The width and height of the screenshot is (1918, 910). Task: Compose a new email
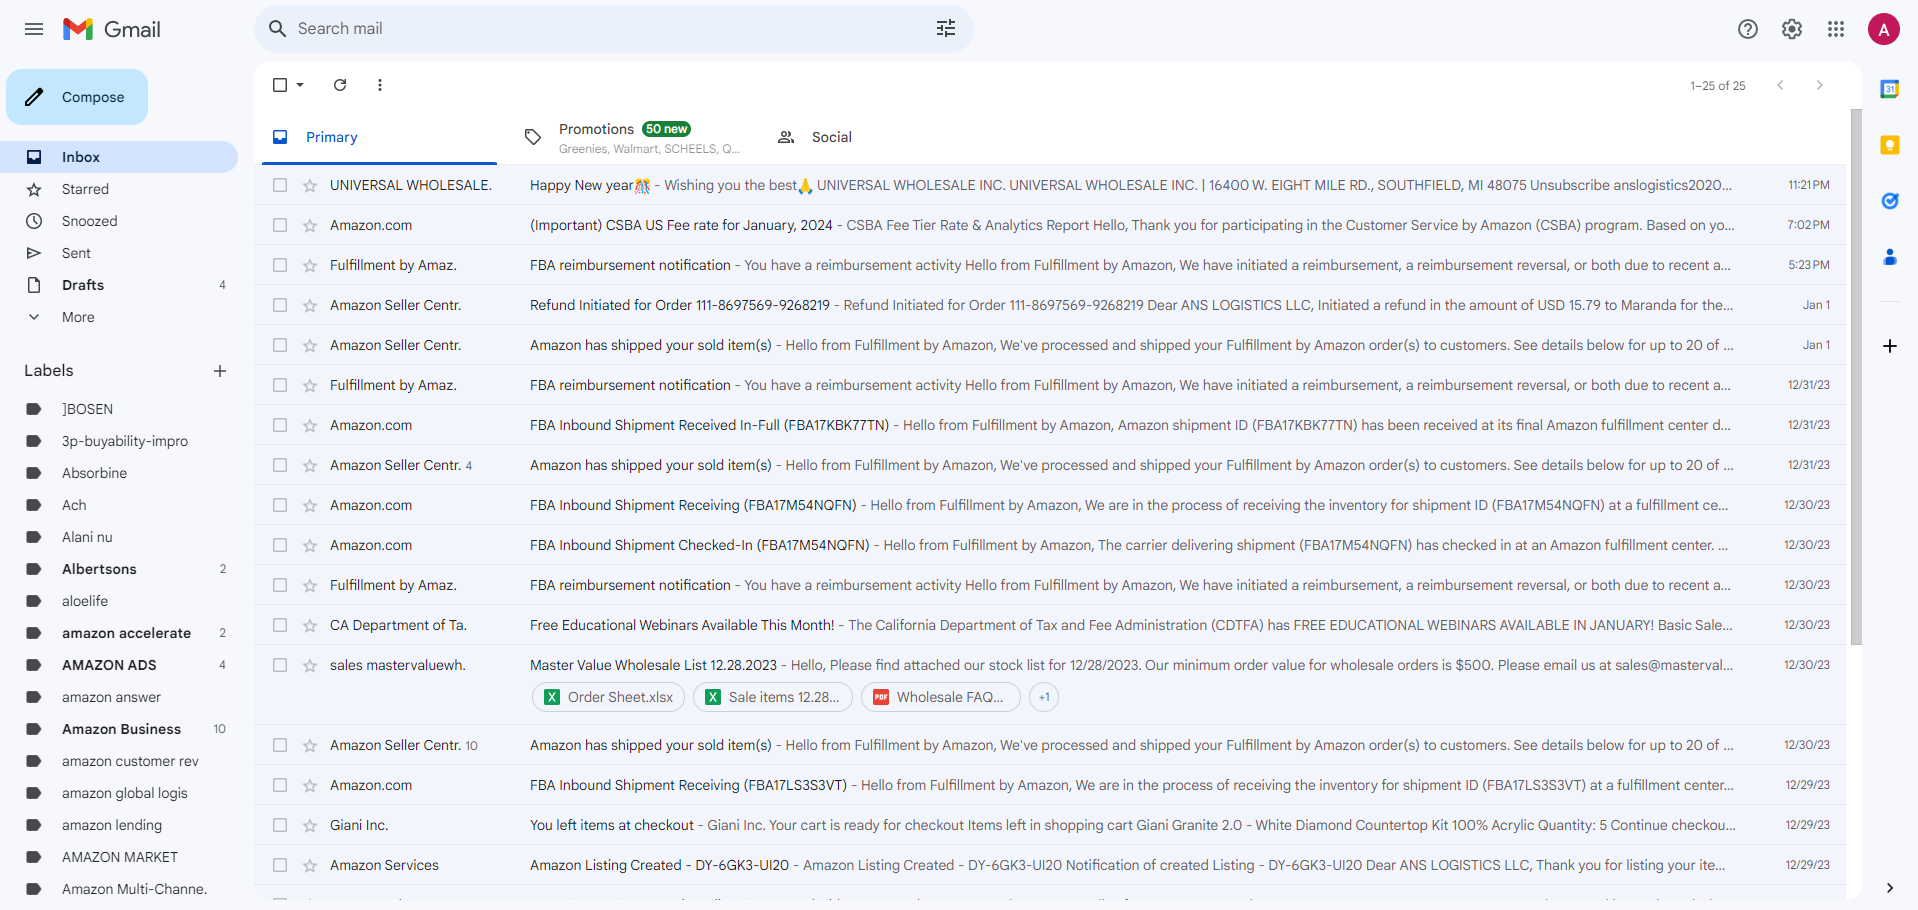pyautogui.click(x=77, y=97)
